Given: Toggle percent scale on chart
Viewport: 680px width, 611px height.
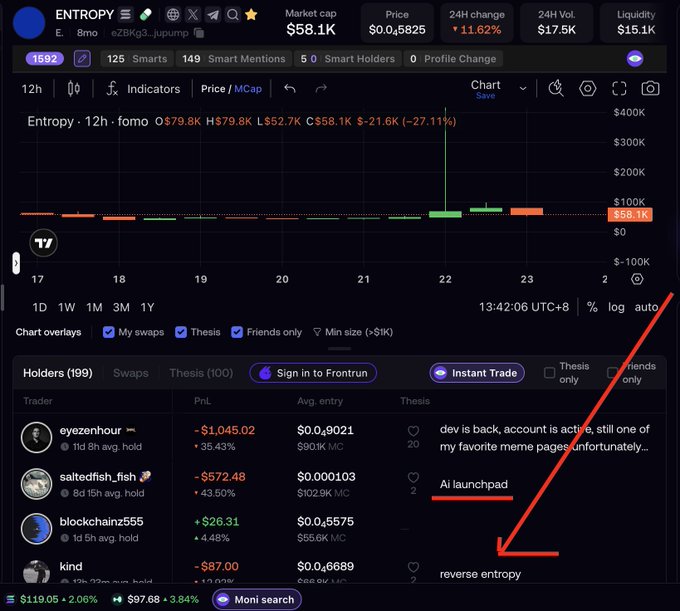Looking at the screenshot, I should pos(592,307).
